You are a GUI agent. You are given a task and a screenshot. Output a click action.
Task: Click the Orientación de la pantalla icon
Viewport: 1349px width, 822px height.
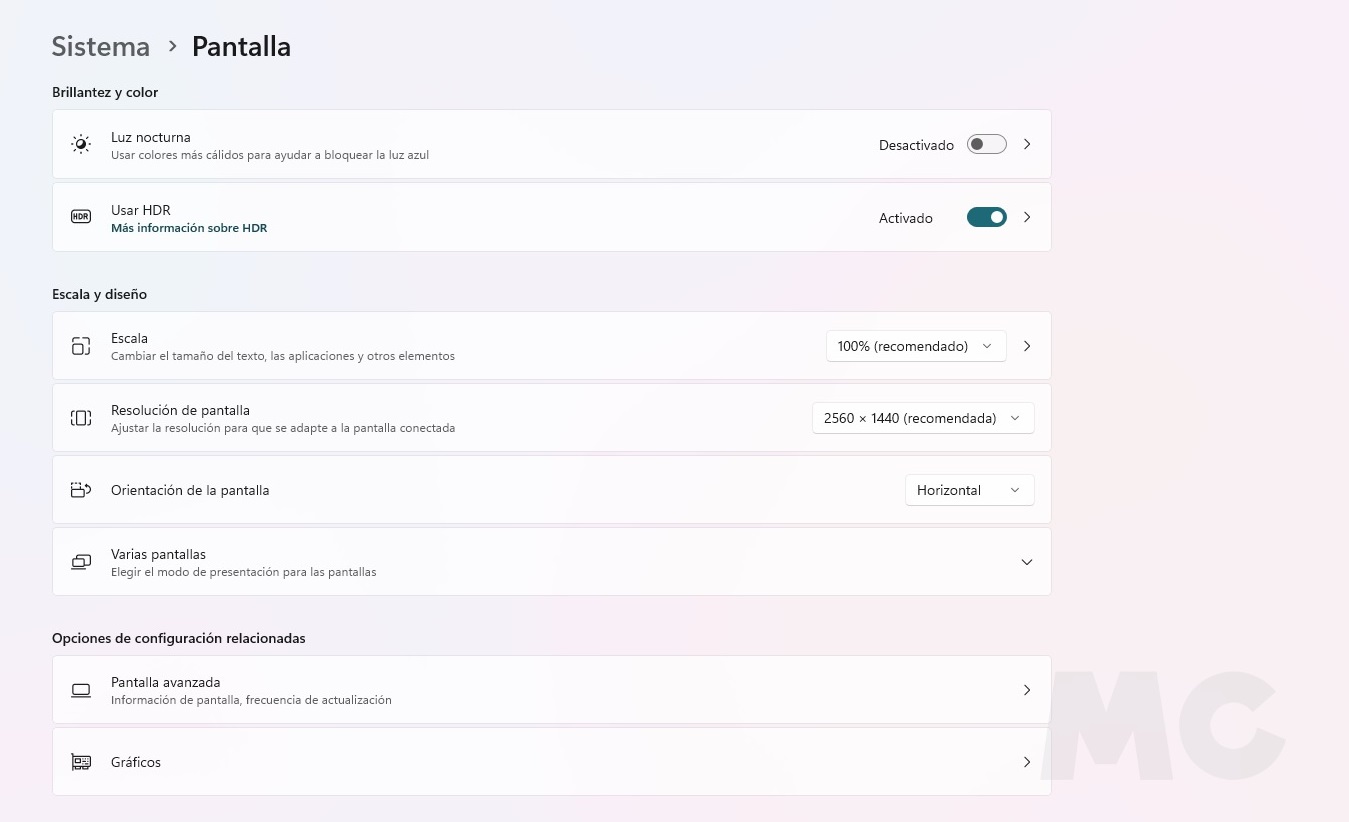(x=81, y=490)
